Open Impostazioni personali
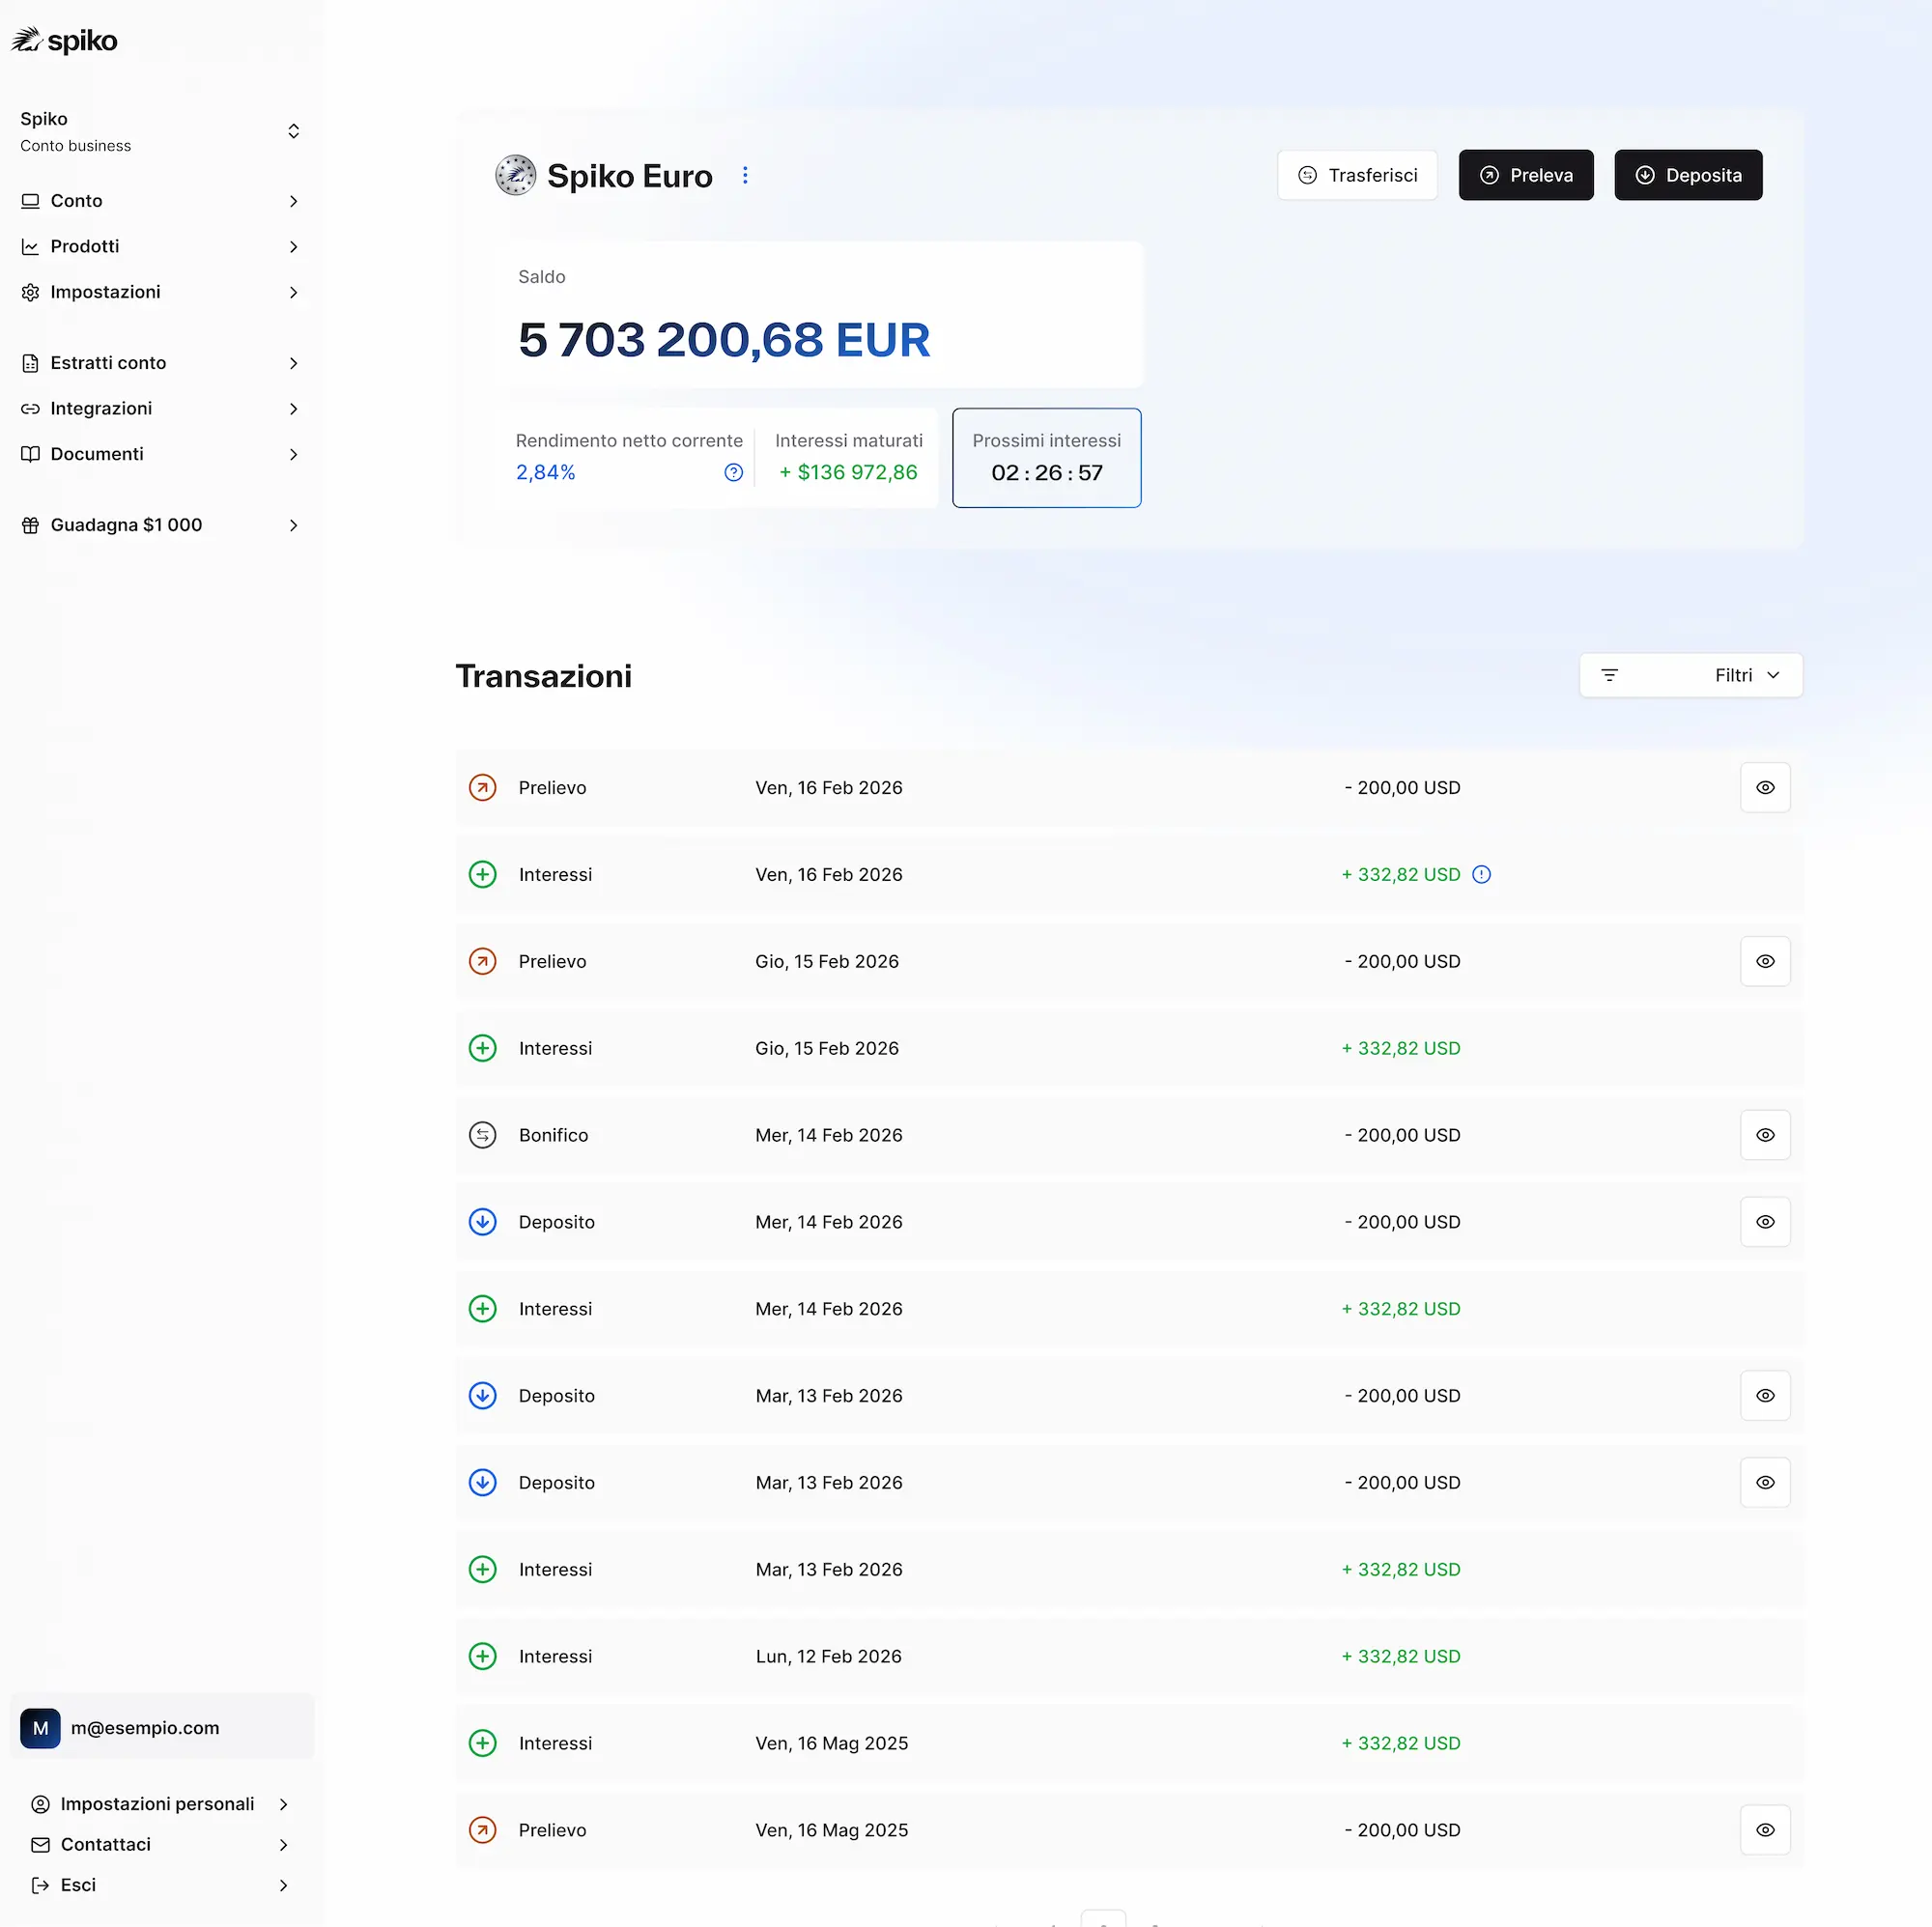Image resolution: width=1932 pixels, height=1927 pixels. pos(161,1803)
